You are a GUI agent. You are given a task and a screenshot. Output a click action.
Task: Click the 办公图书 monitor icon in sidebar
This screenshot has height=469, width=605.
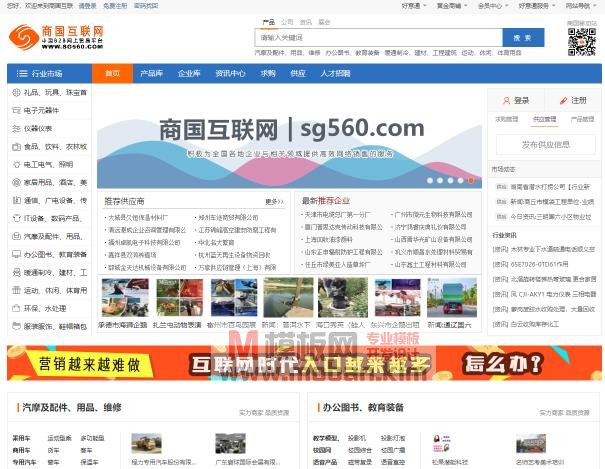tap(16, 254)
